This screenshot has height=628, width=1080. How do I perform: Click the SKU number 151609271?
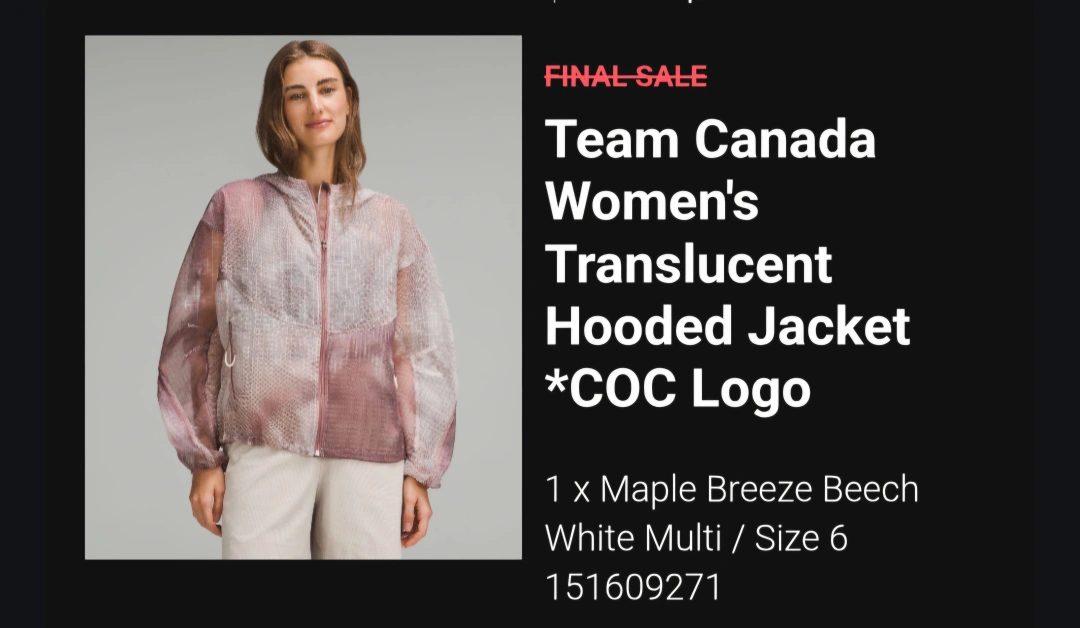[x=632, y=587]
